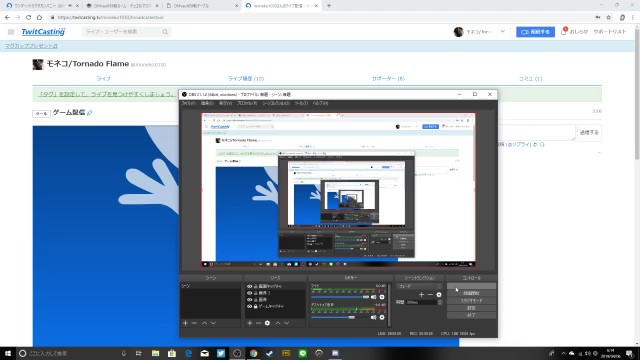
Task: Click スタジオモード button in OBS
Action: pyautogui.click(x=471, y=301)
